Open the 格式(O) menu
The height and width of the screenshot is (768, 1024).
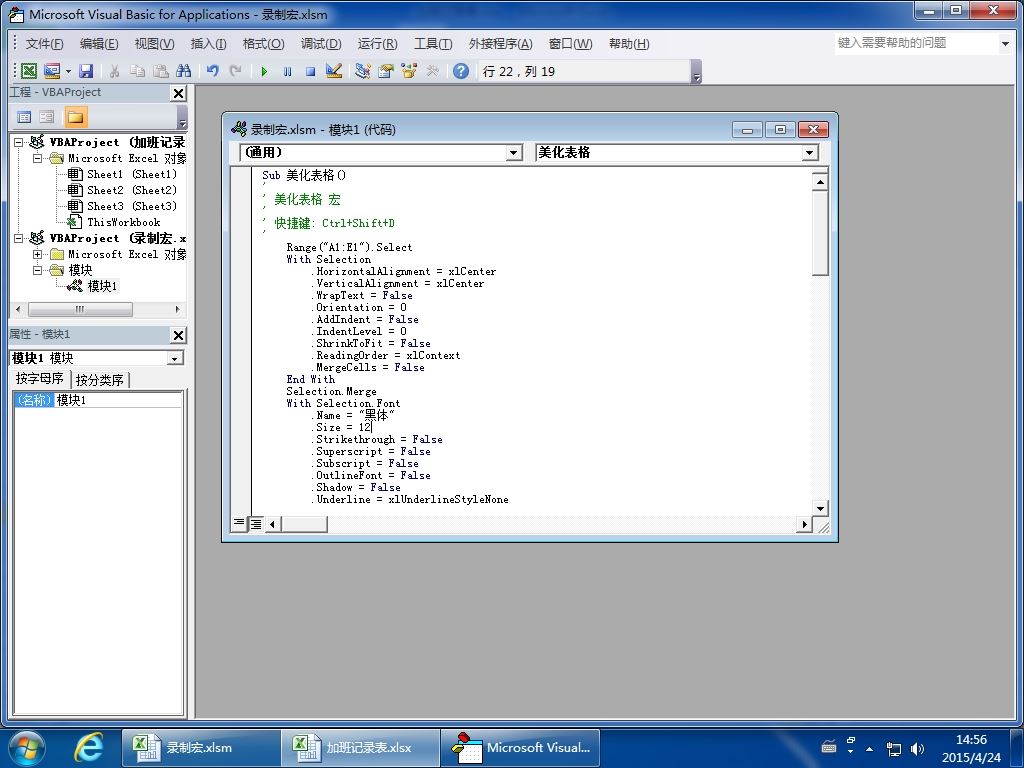click(263, 44)
